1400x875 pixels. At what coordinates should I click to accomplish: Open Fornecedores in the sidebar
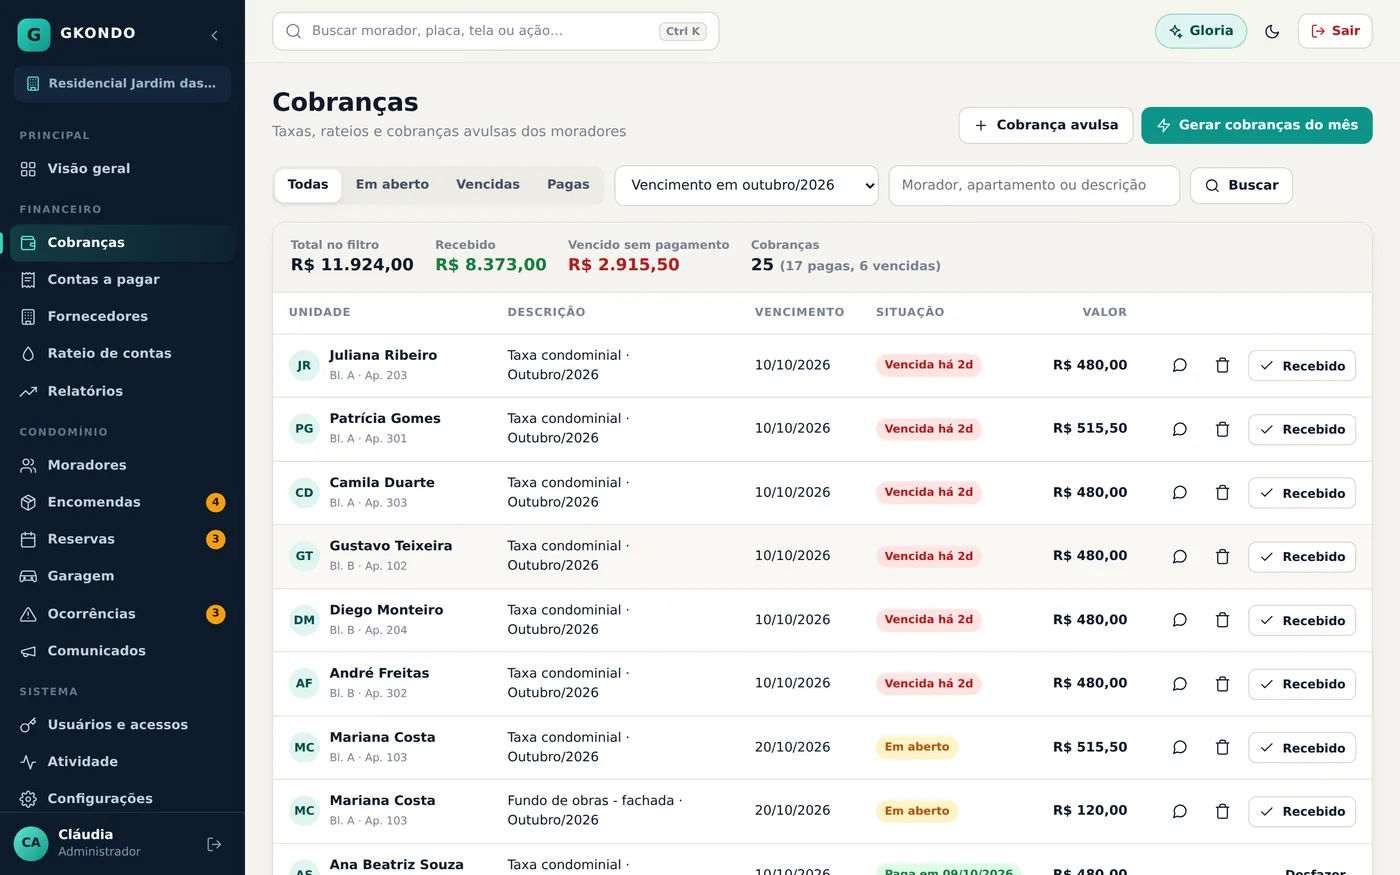(x=122, y=317)
